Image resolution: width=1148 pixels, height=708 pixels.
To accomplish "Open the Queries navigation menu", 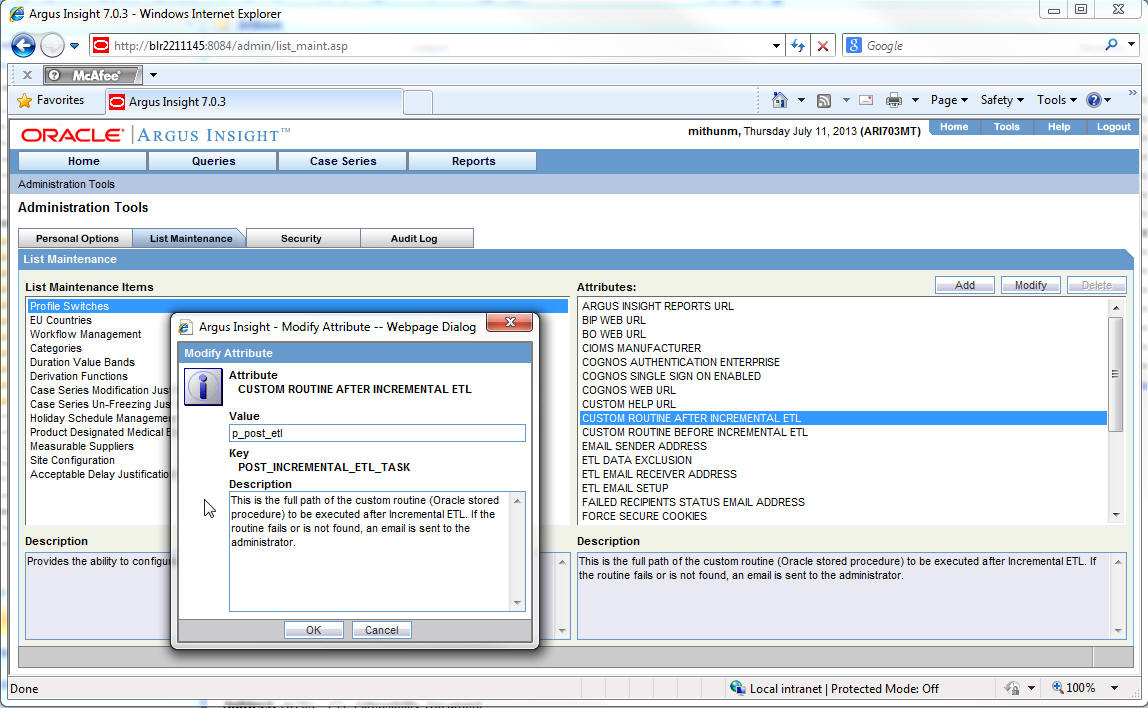I will 213,161.
